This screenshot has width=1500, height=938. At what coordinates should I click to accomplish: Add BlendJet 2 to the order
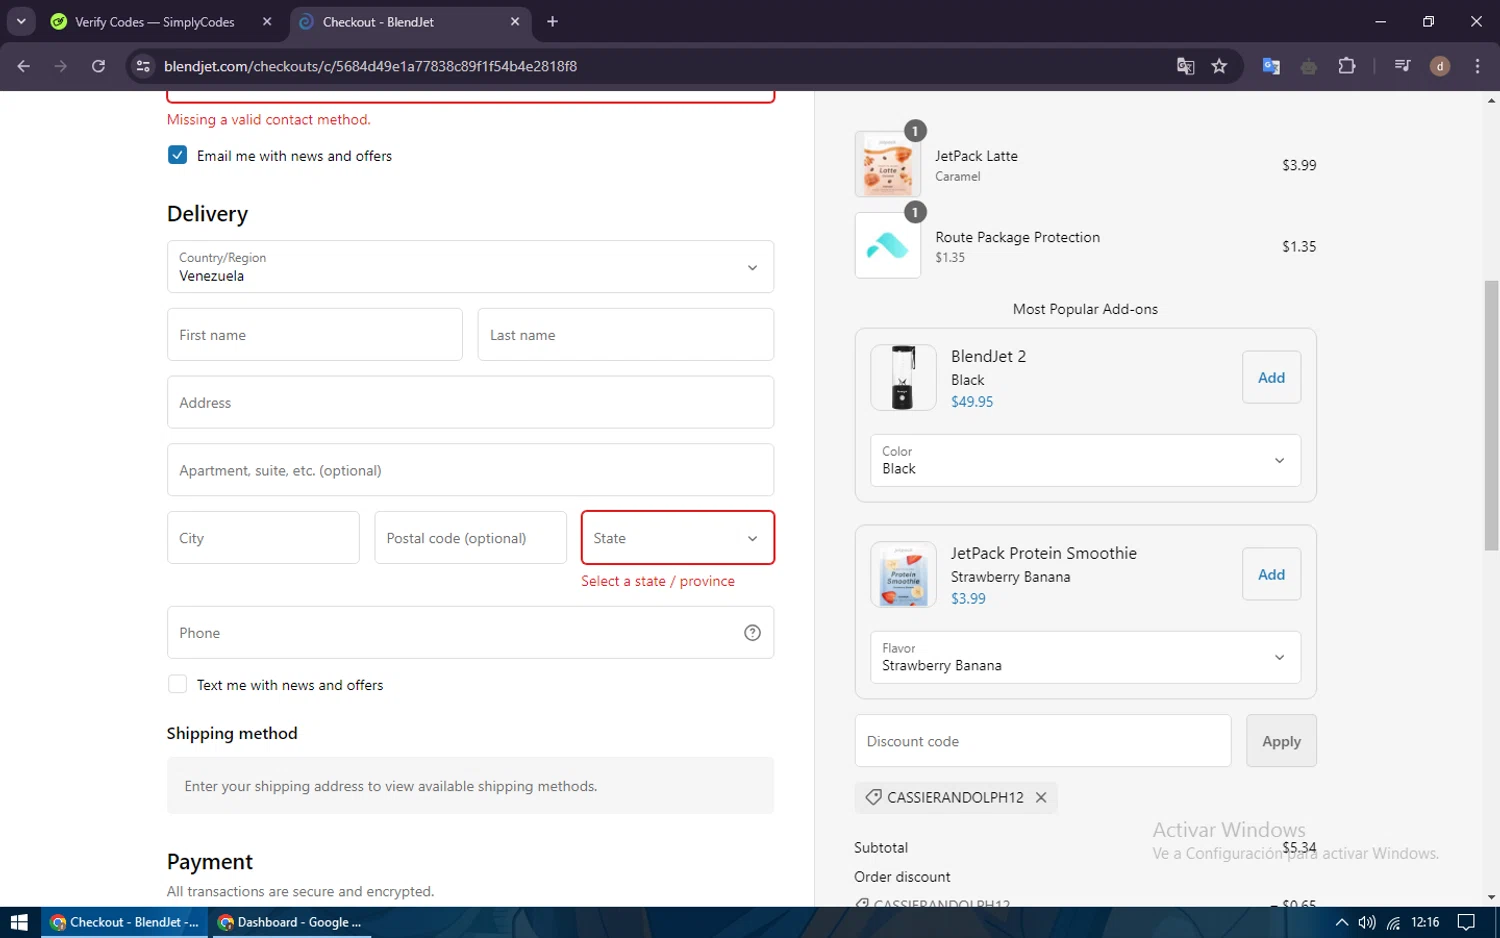(x=1271, y=377)
